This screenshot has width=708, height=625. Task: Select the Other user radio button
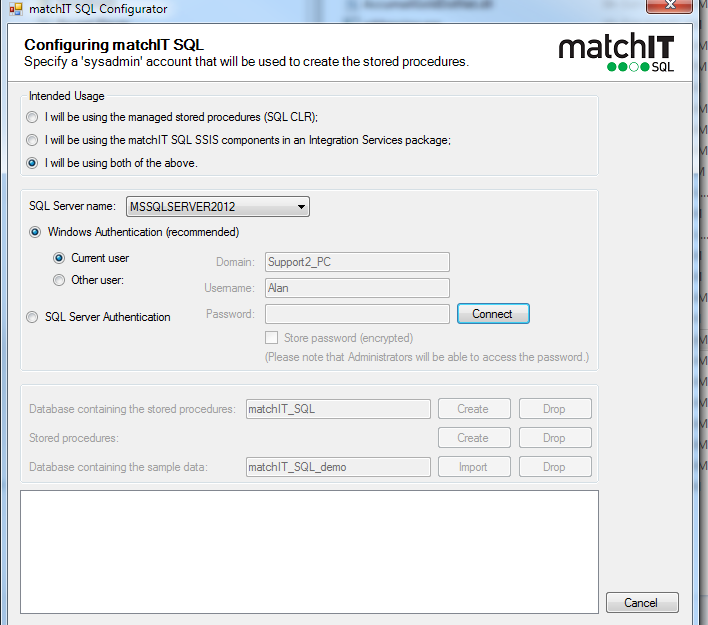coord(59,280)
